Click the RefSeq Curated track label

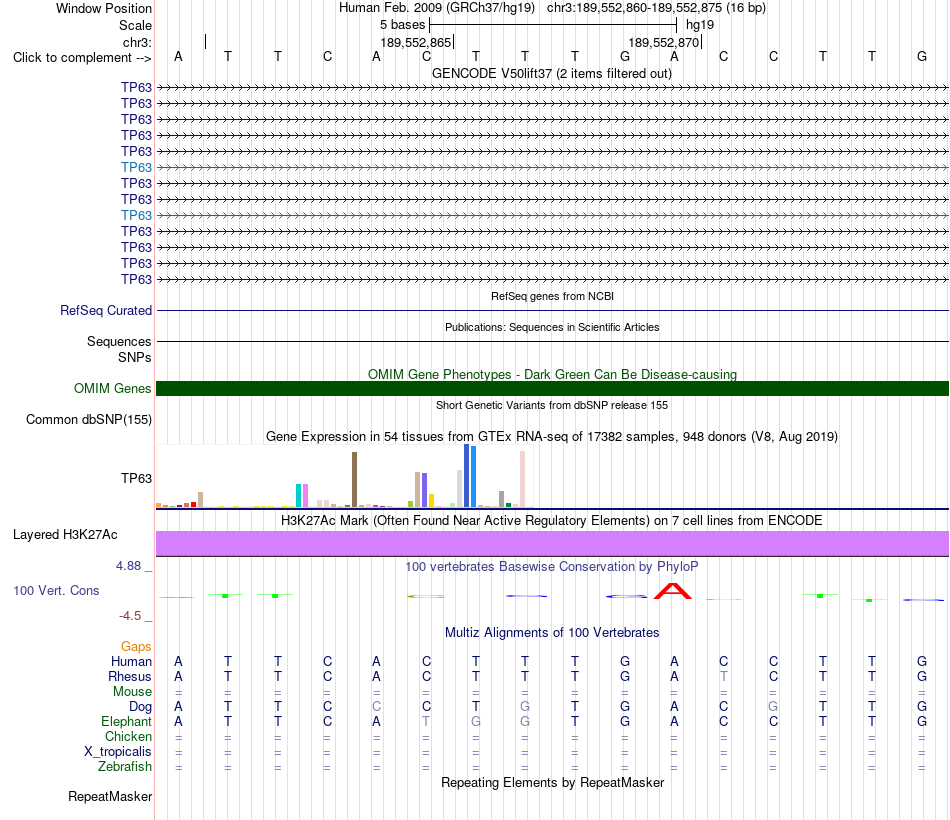[106, 310]
